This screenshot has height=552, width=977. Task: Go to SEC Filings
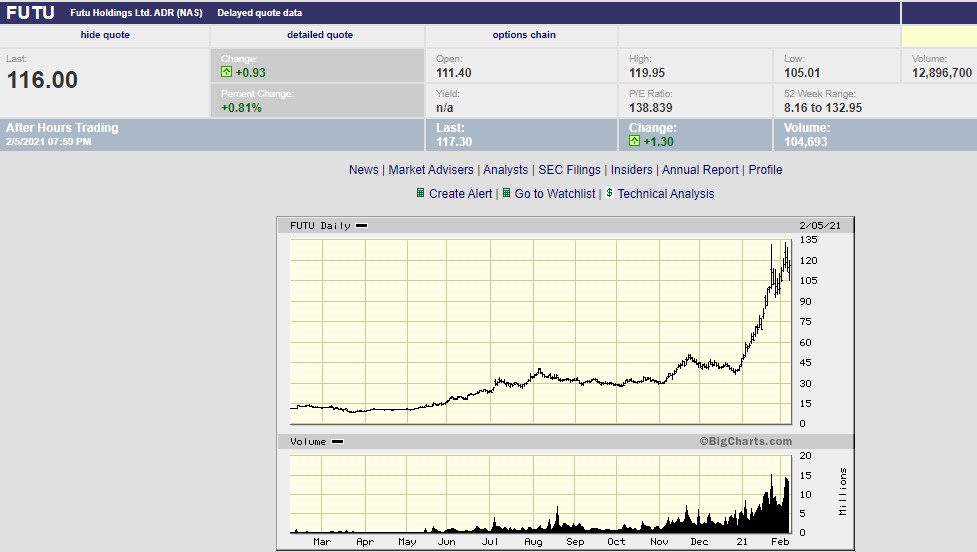point(571,170)
